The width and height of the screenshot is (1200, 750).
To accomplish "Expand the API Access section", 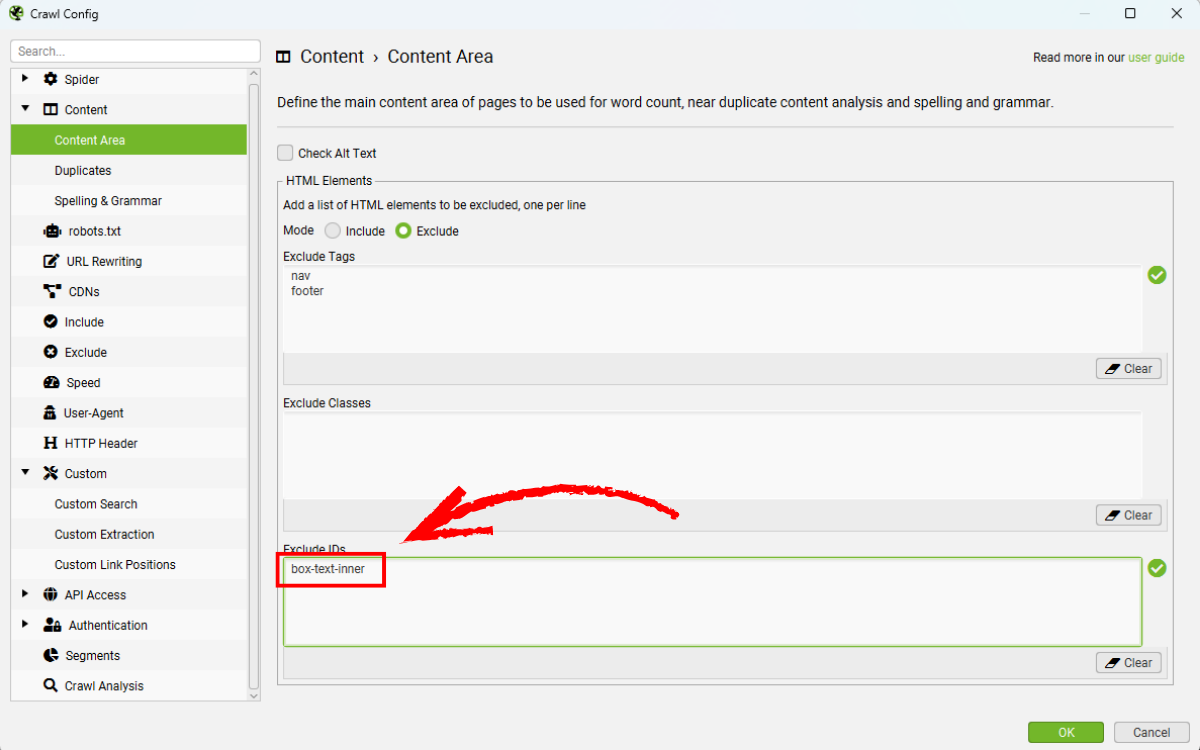I will click(25, 595).
